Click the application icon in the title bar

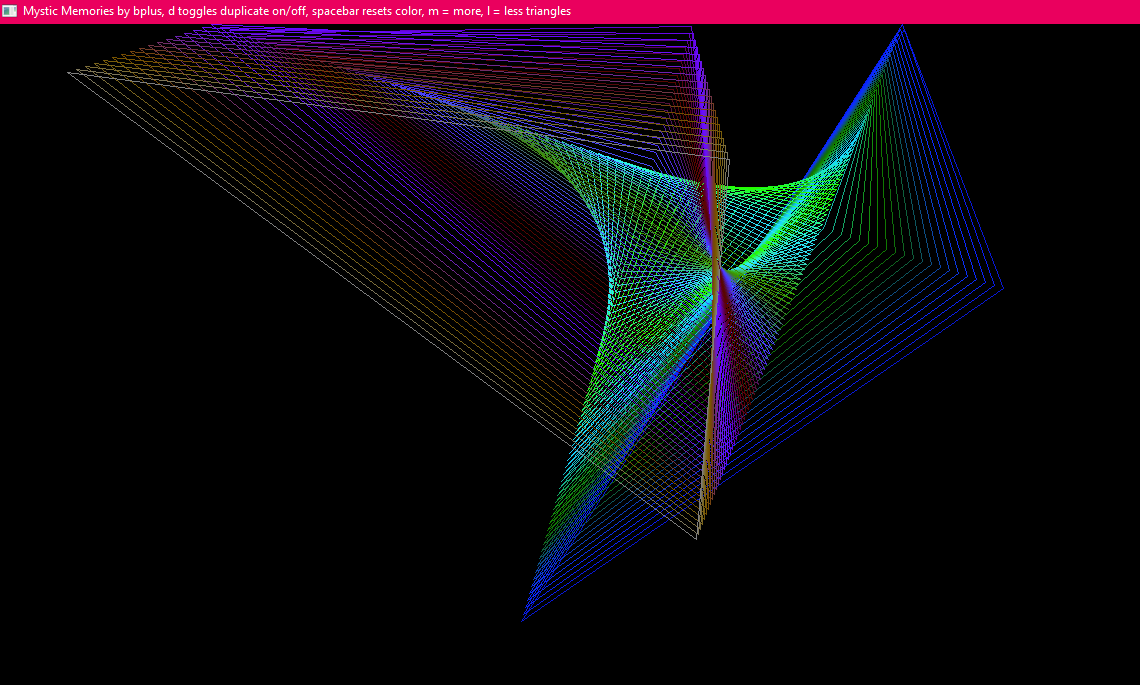click(9, 11)
